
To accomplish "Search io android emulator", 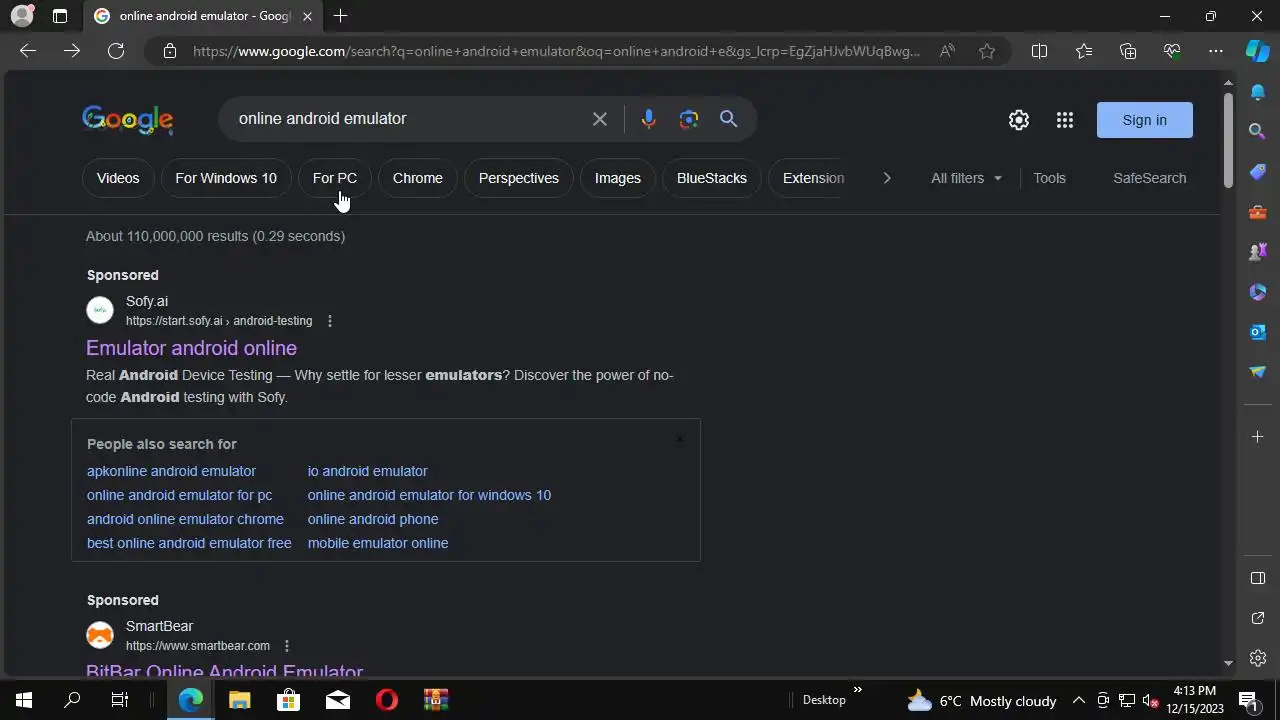I will click(367, 471).
